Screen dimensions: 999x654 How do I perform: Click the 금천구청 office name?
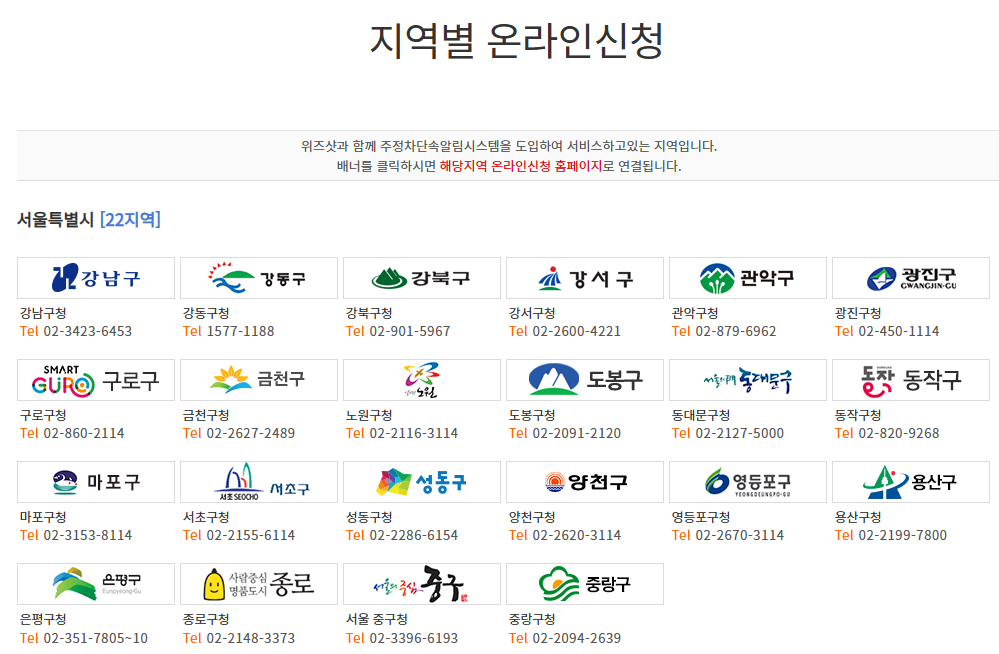(206, 415)
